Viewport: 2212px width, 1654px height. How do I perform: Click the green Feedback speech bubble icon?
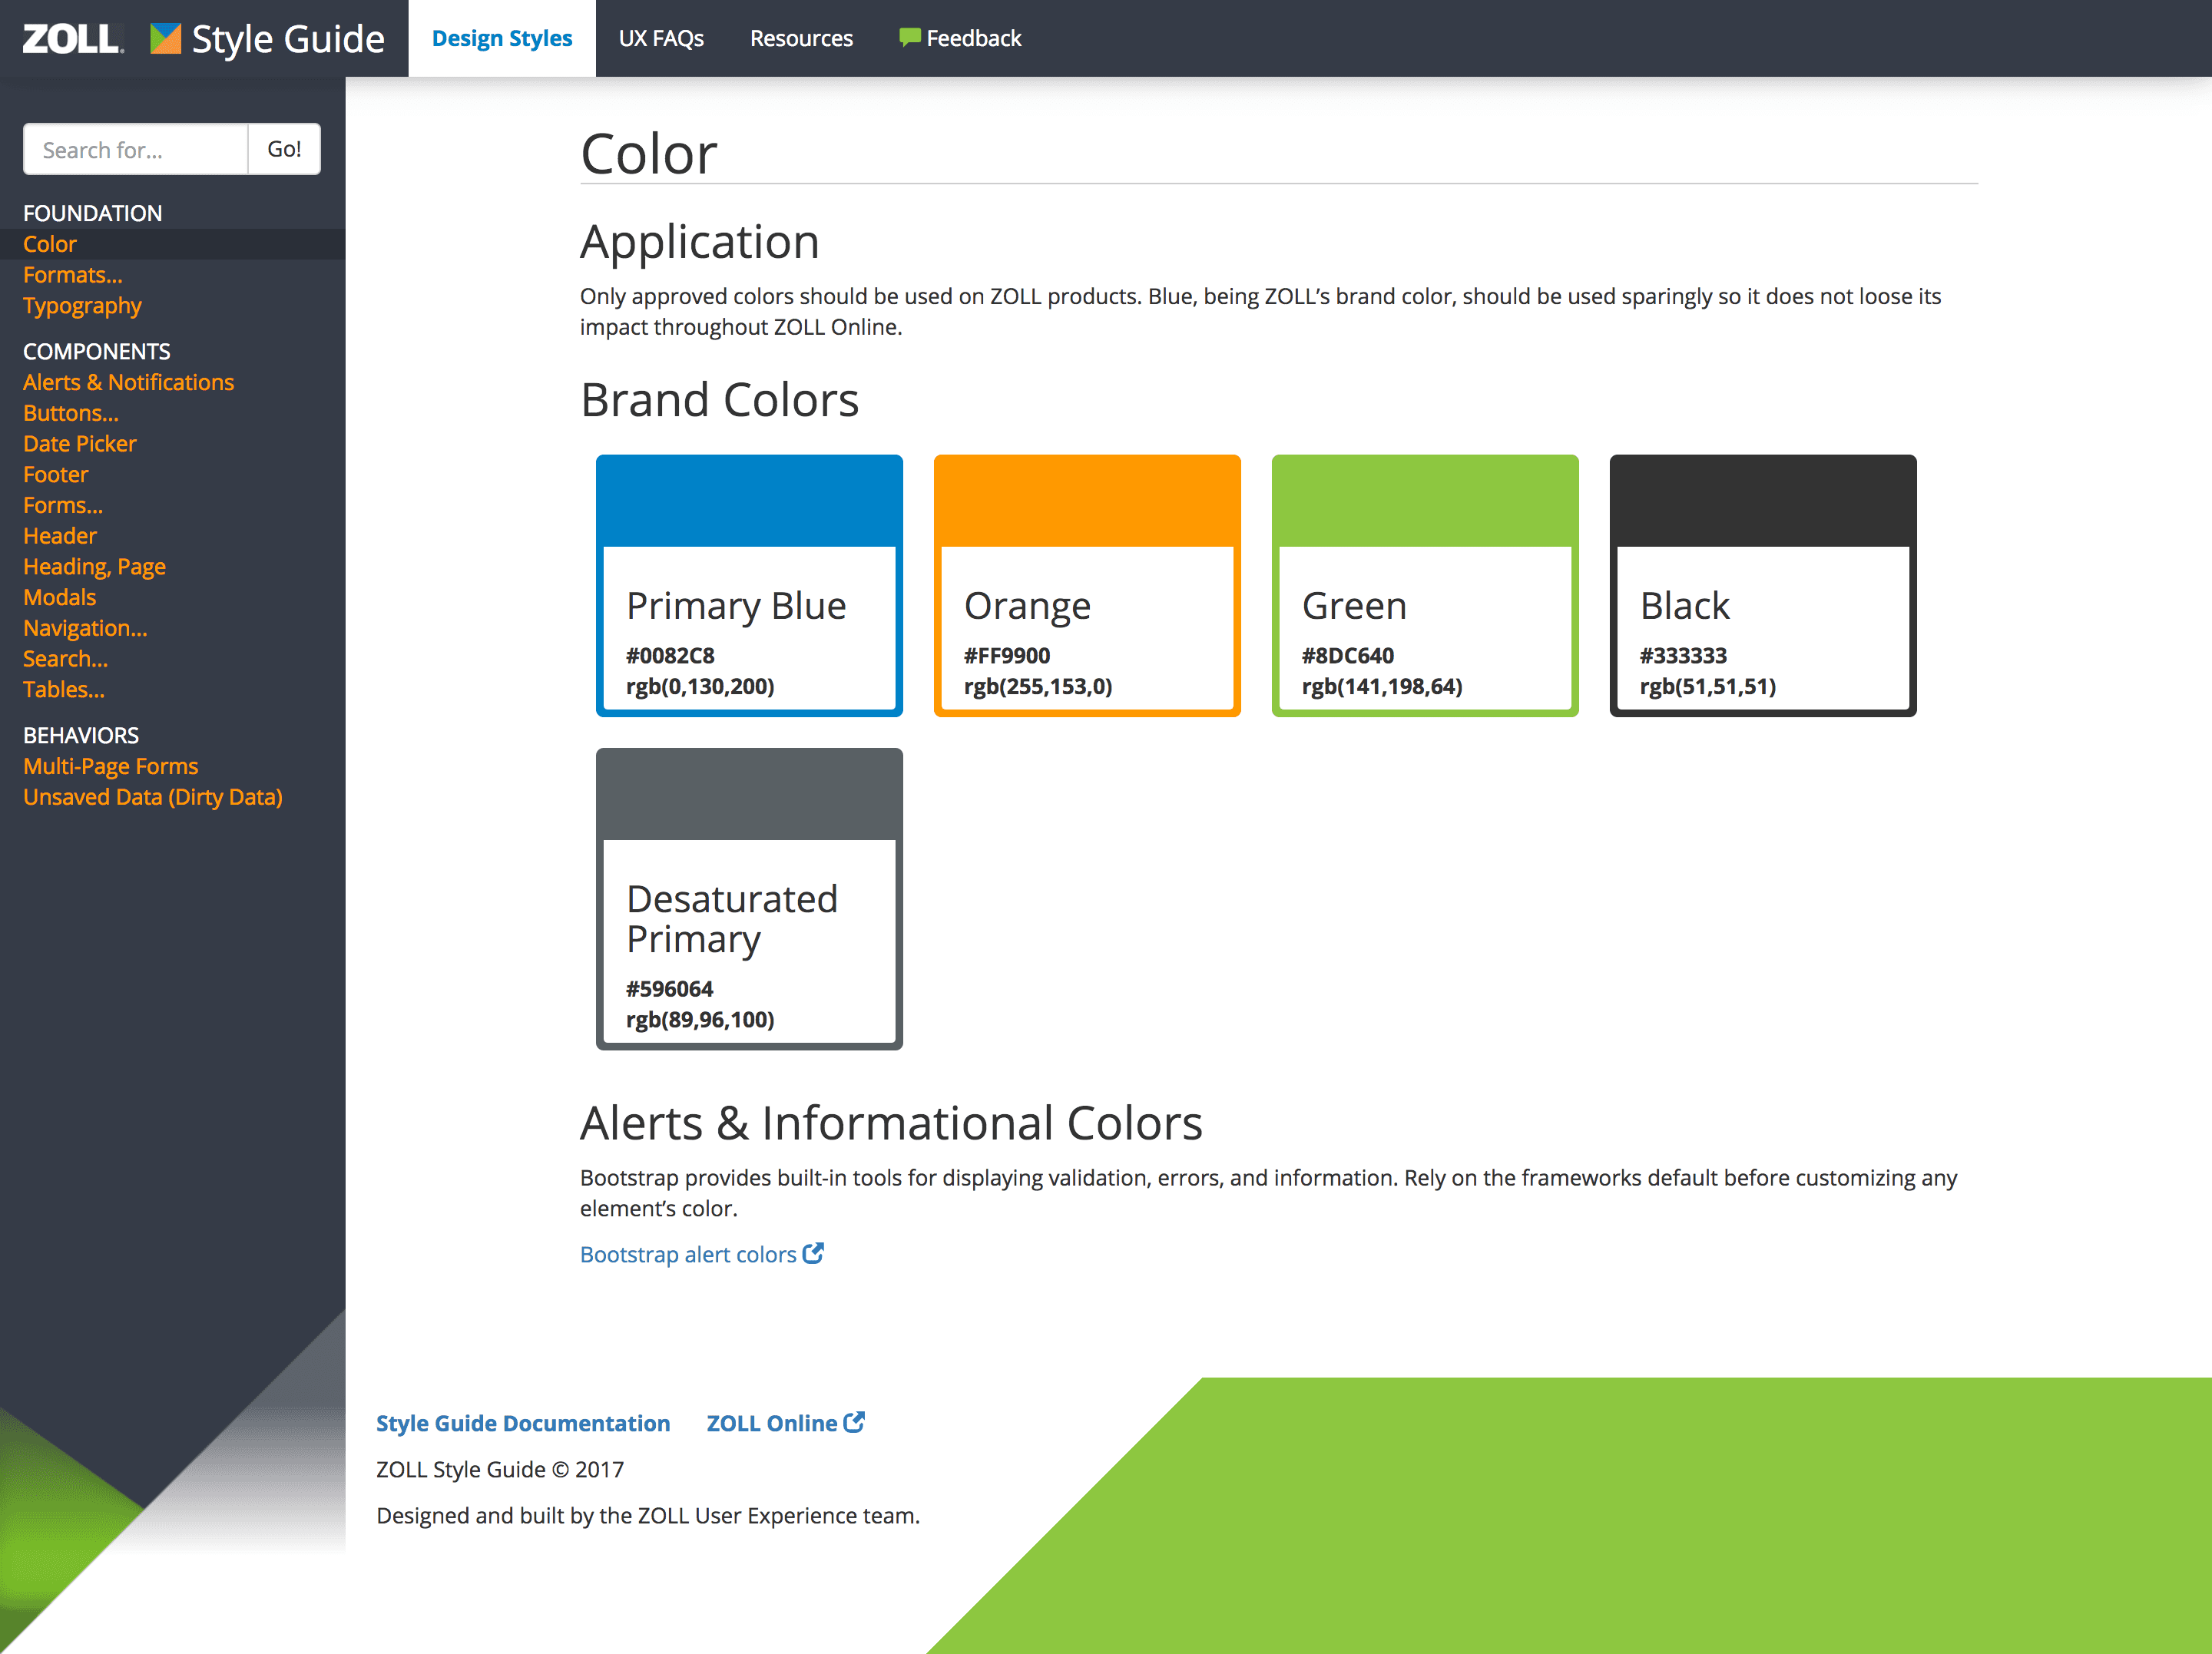click(909, 38)
